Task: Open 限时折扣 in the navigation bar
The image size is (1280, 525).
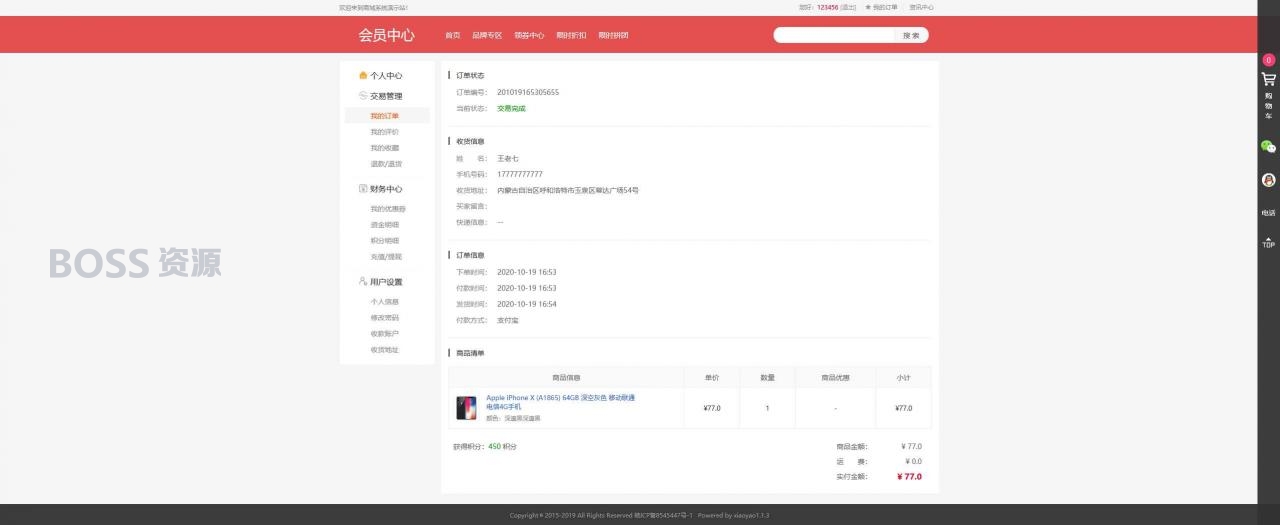Action: click(571, 35)
